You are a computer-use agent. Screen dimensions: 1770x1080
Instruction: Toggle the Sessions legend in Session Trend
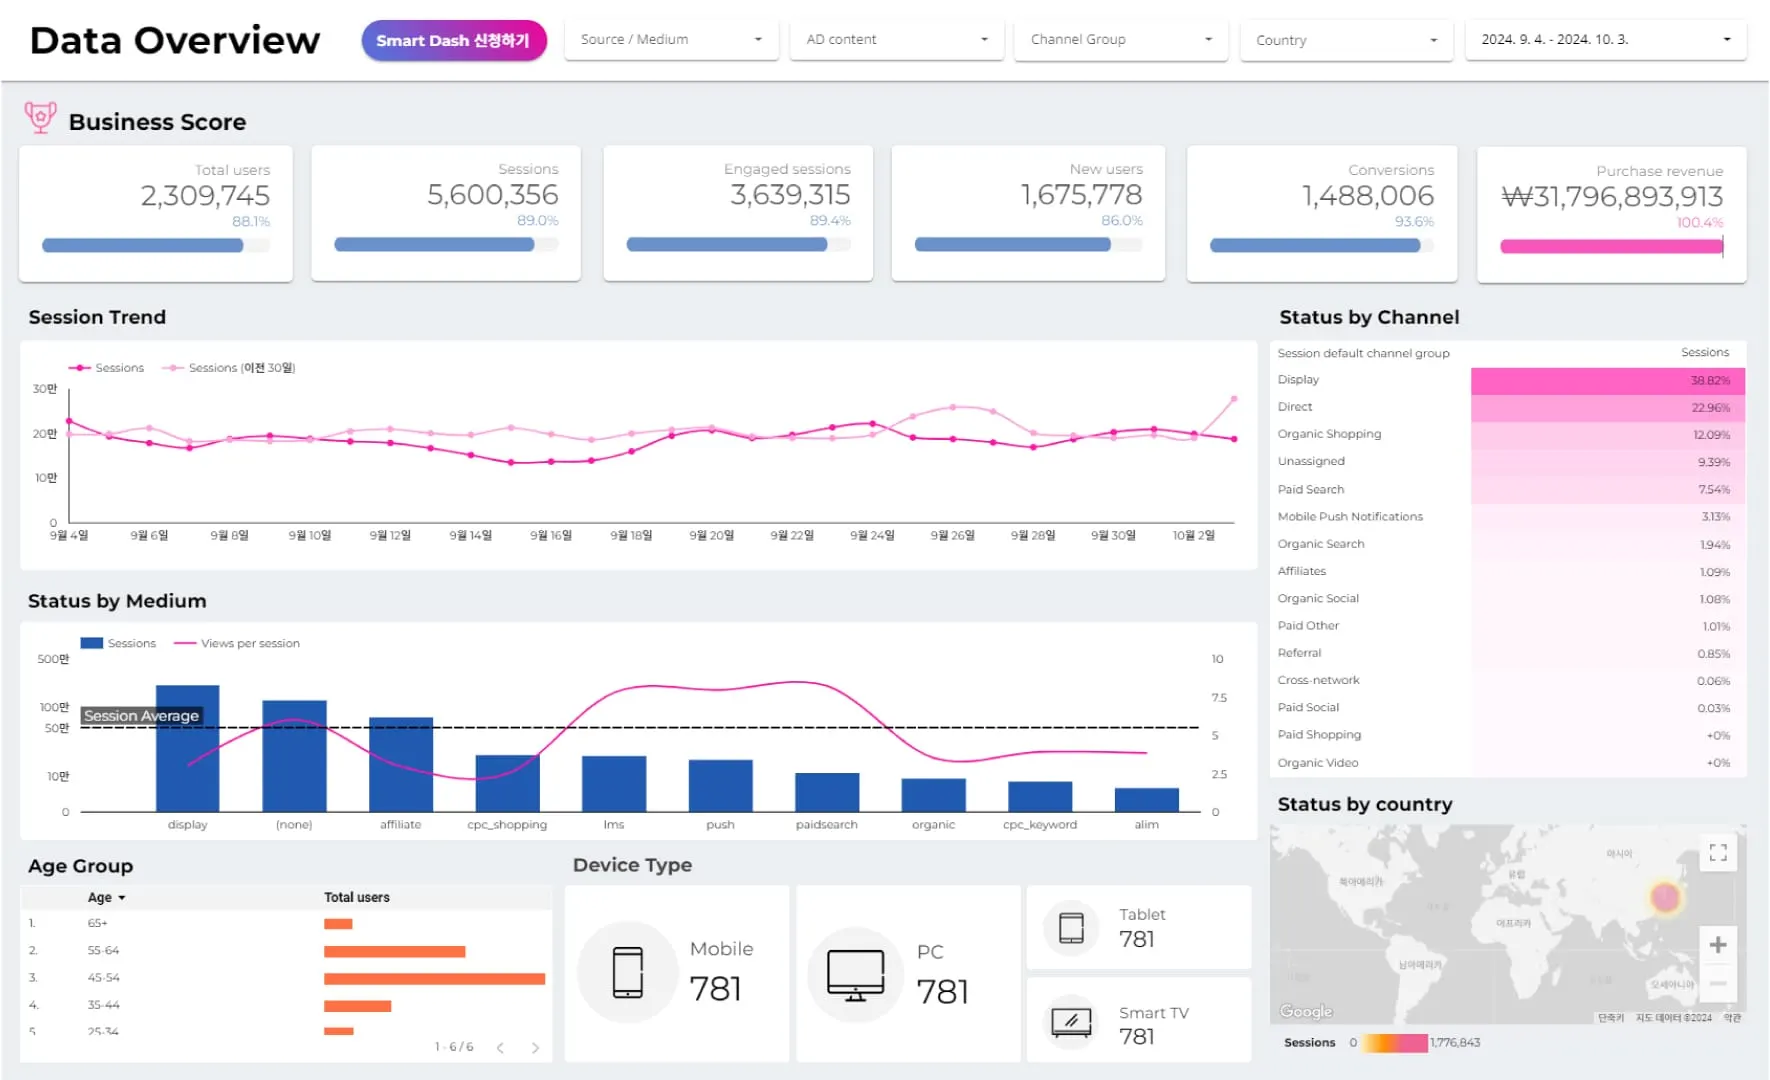pos(106,368)
